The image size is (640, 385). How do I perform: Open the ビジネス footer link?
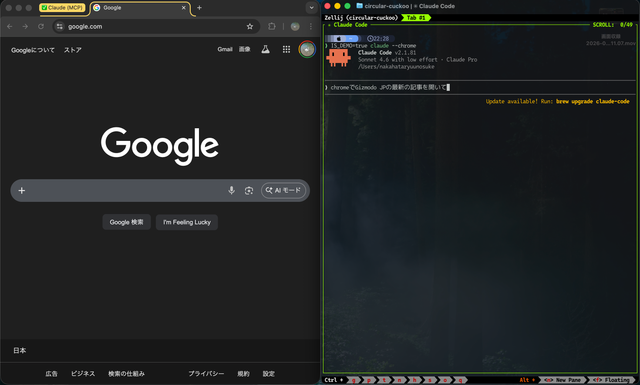point(83,374)
